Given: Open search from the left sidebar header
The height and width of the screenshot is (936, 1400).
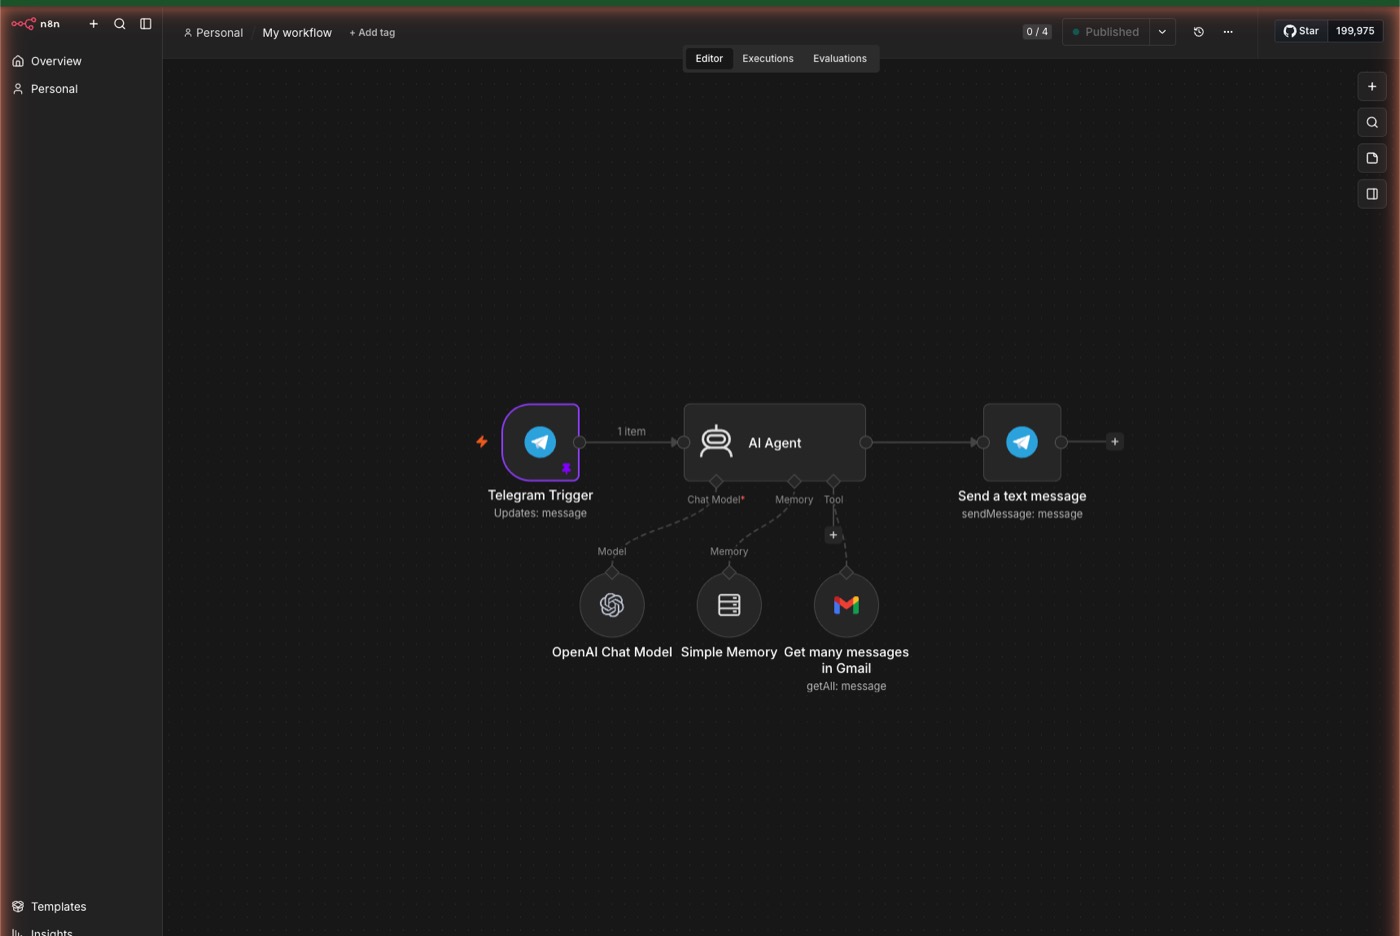Looking at the screenshot, I should (x=120, y=24).
